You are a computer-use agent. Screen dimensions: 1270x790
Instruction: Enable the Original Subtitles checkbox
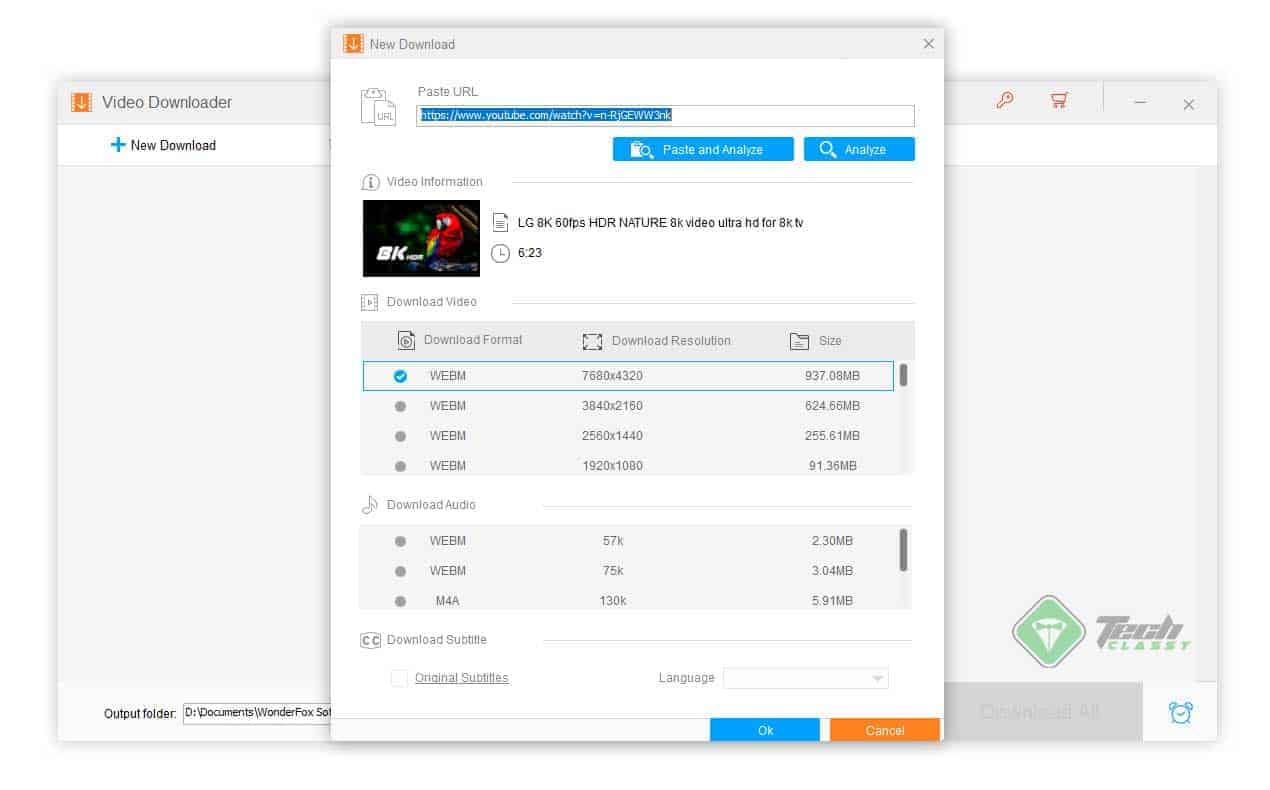point(399,678)
